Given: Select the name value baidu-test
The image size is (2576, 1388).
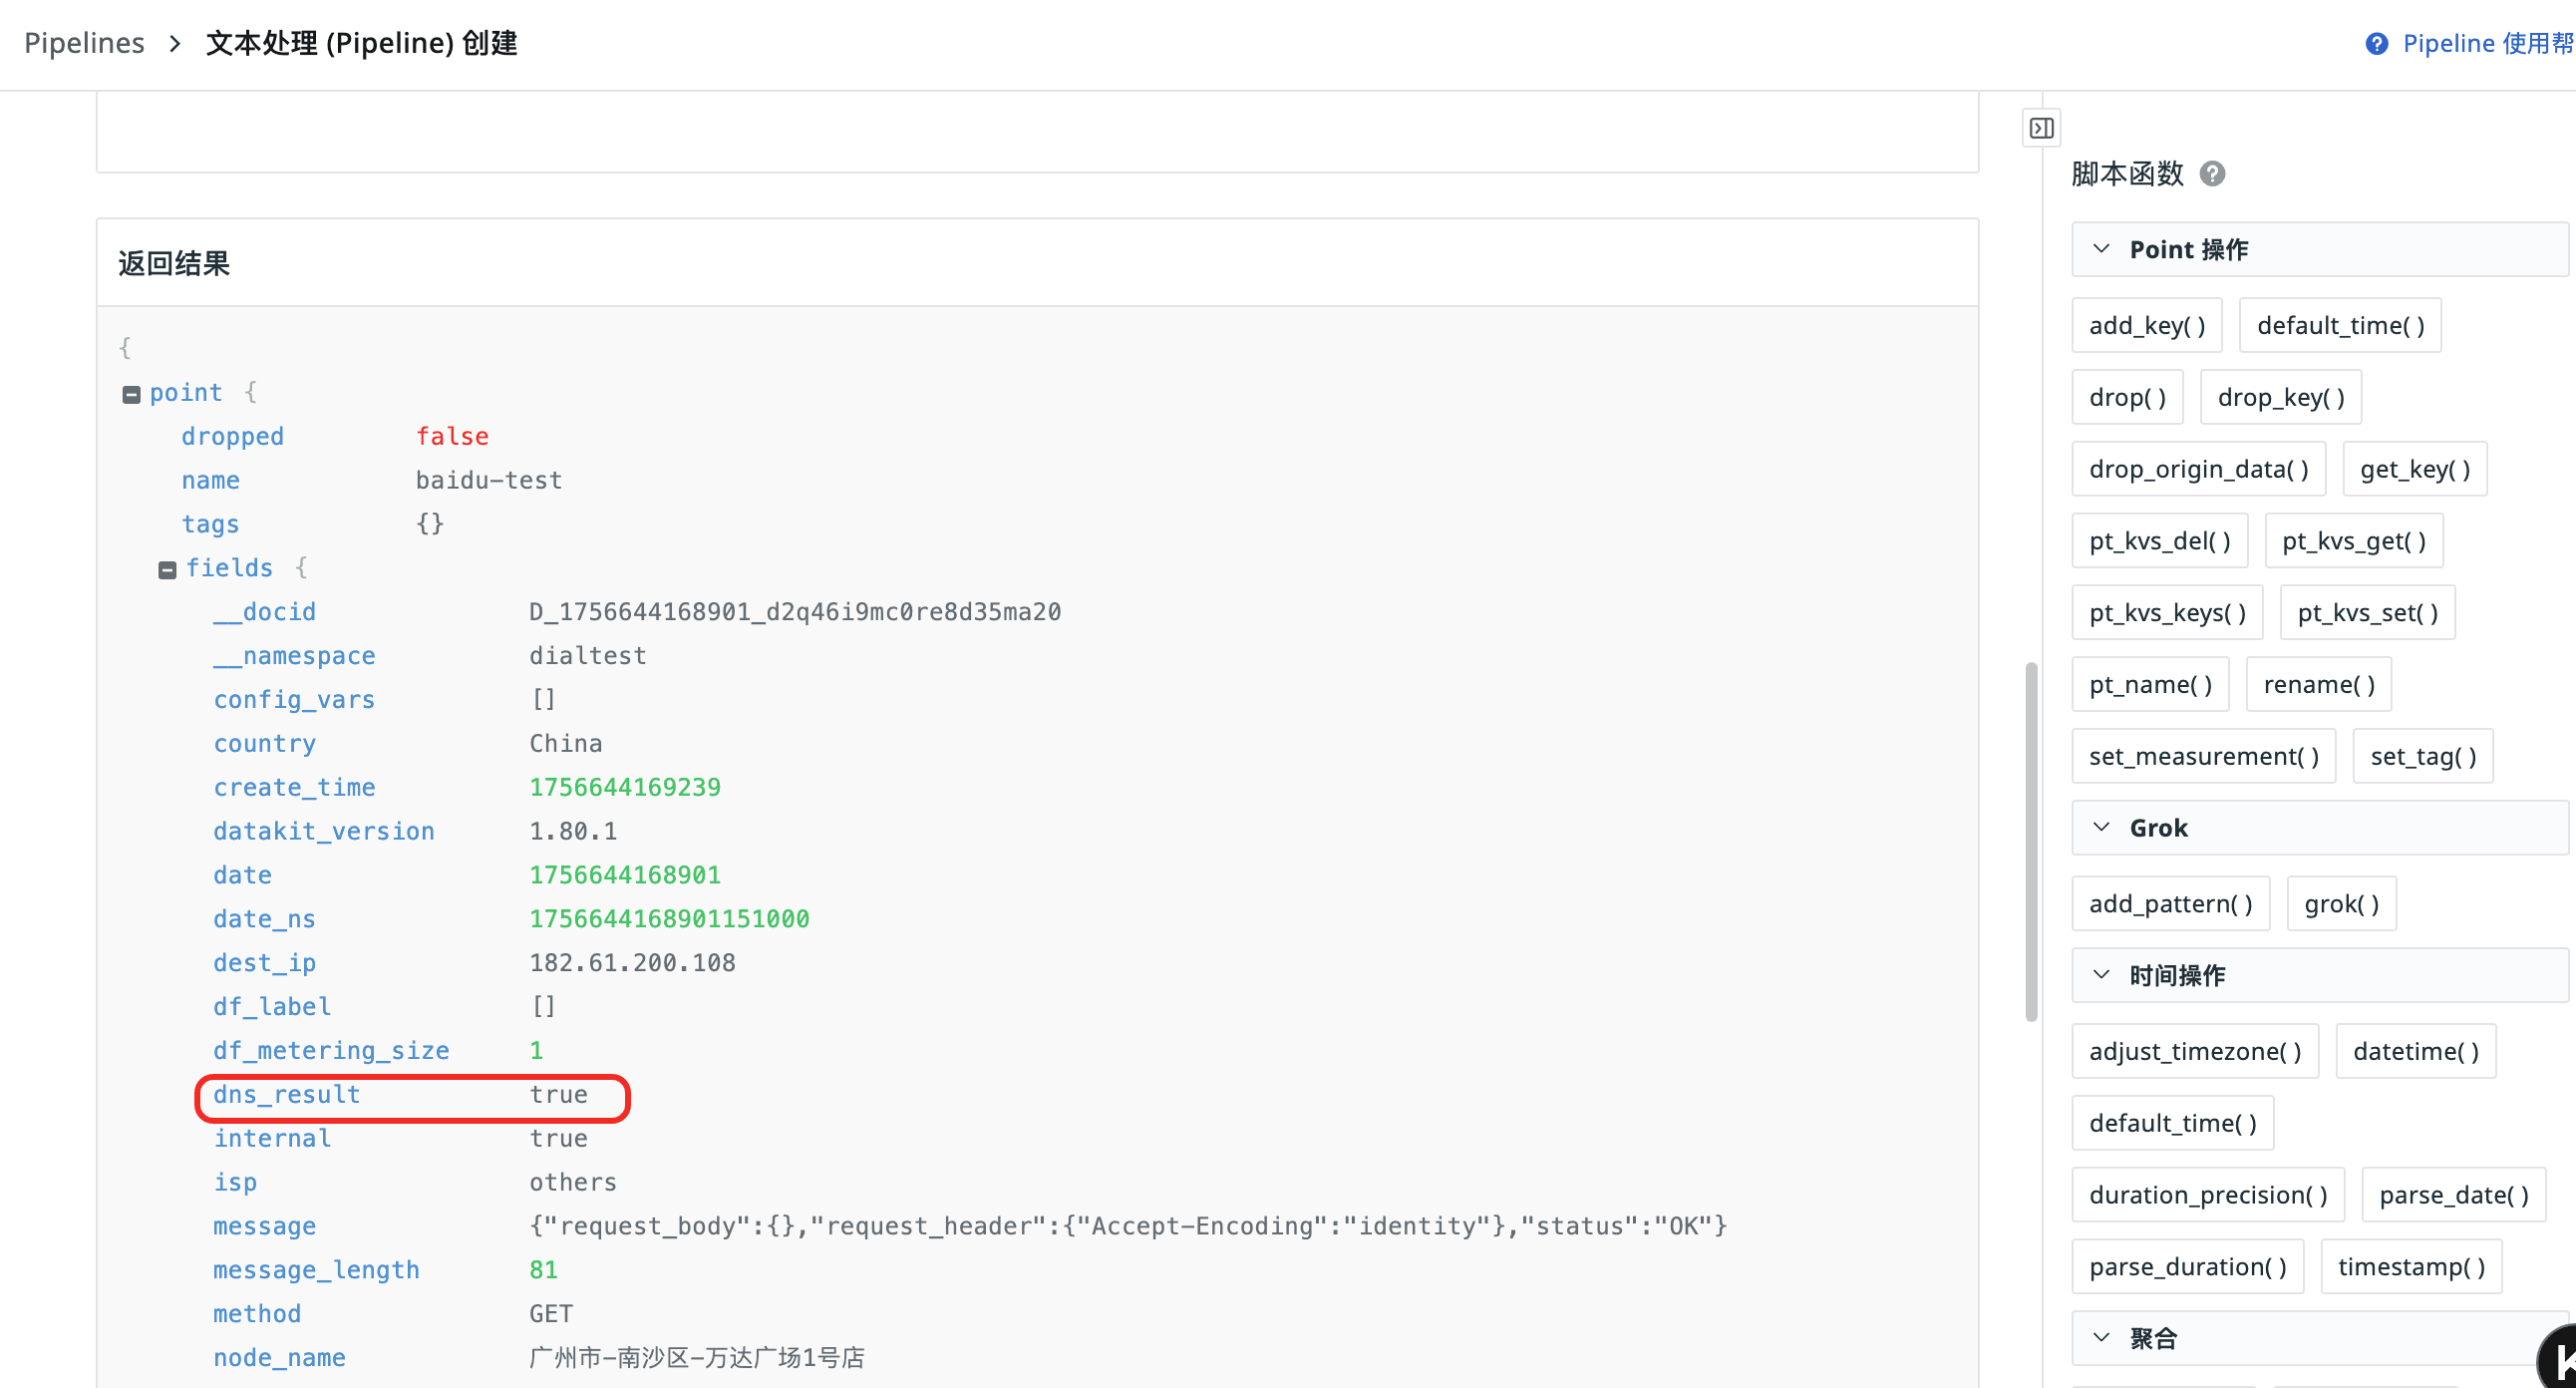Looking at the screenshot, I should point(489,481).
